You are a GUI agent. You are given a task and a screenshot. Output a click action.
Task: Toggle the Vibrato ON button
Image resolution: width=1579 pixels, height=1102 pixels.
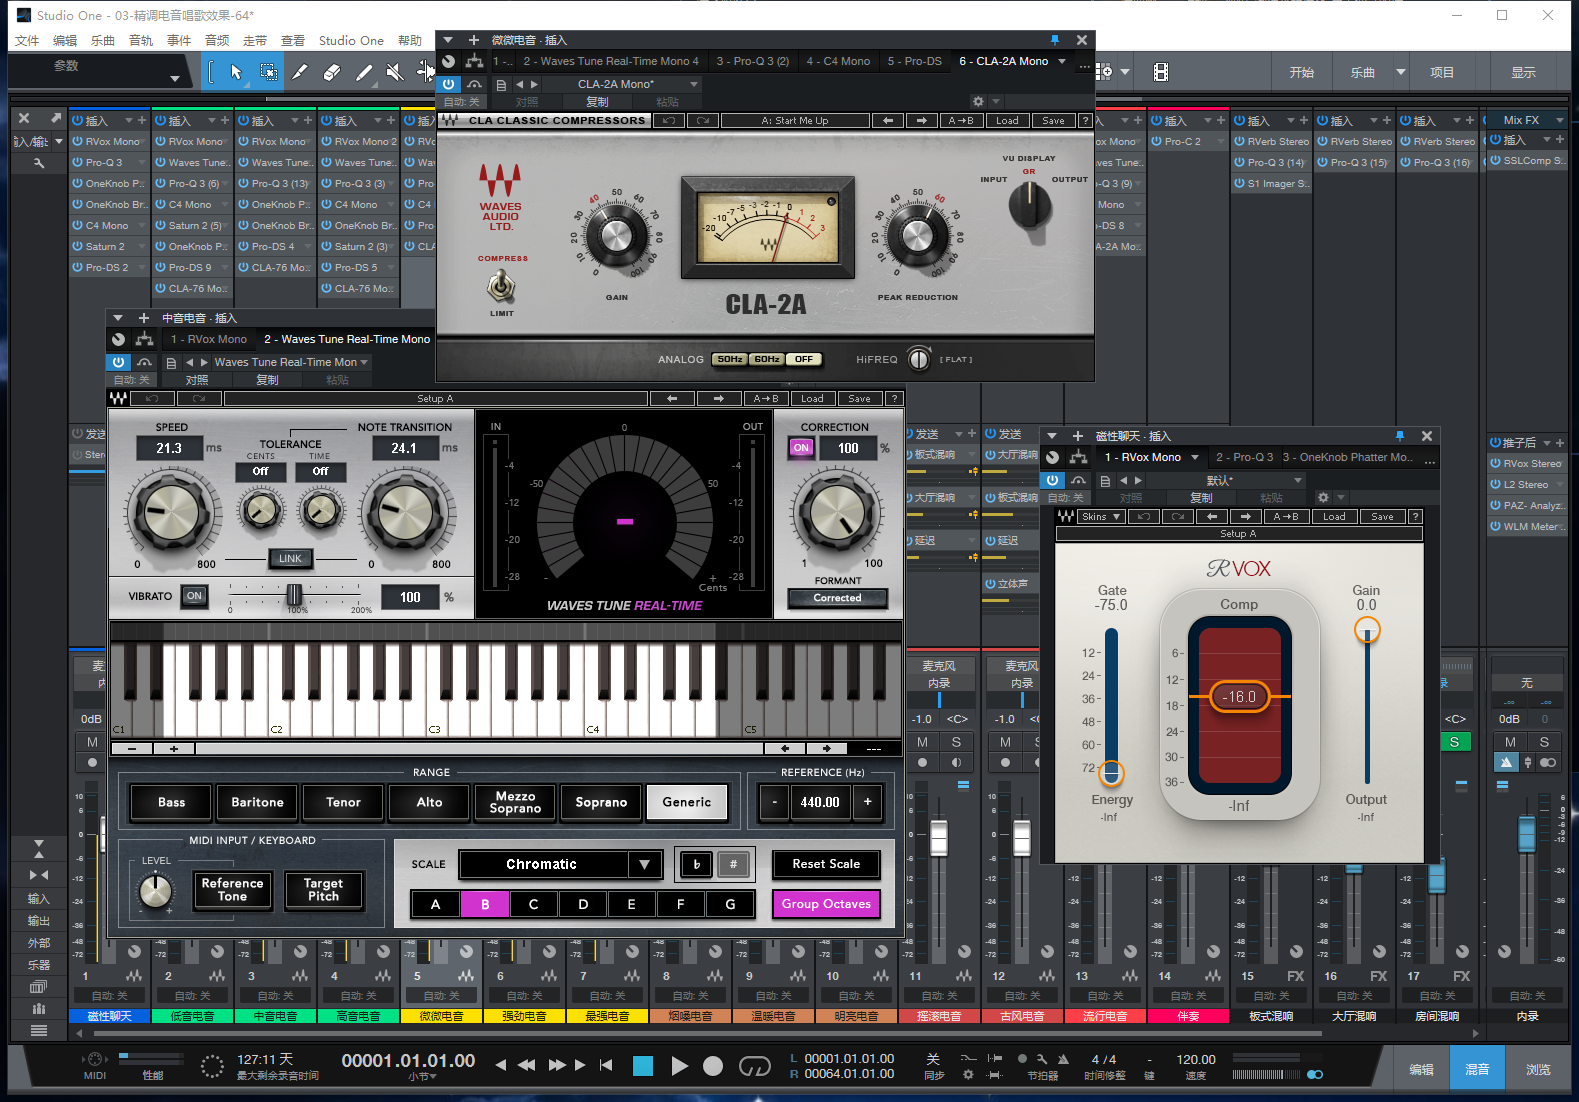click(194, 596)
